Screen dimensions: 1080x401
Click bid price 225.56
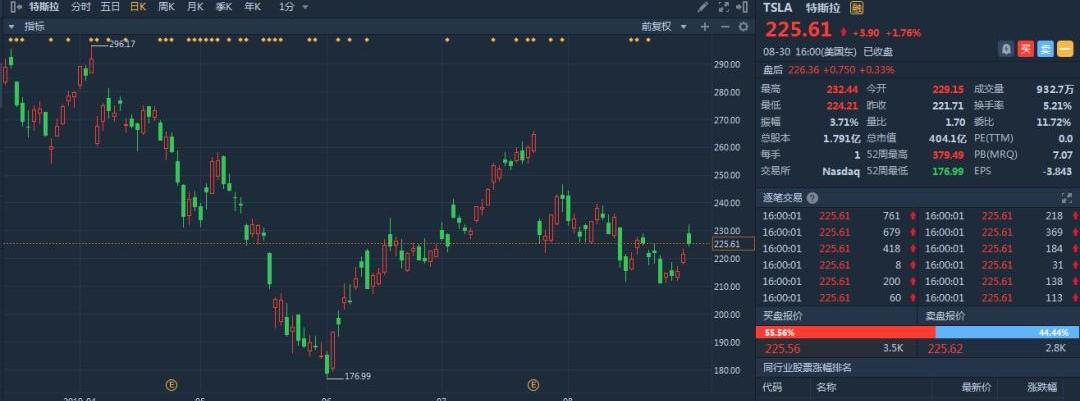tap(782, 349)
